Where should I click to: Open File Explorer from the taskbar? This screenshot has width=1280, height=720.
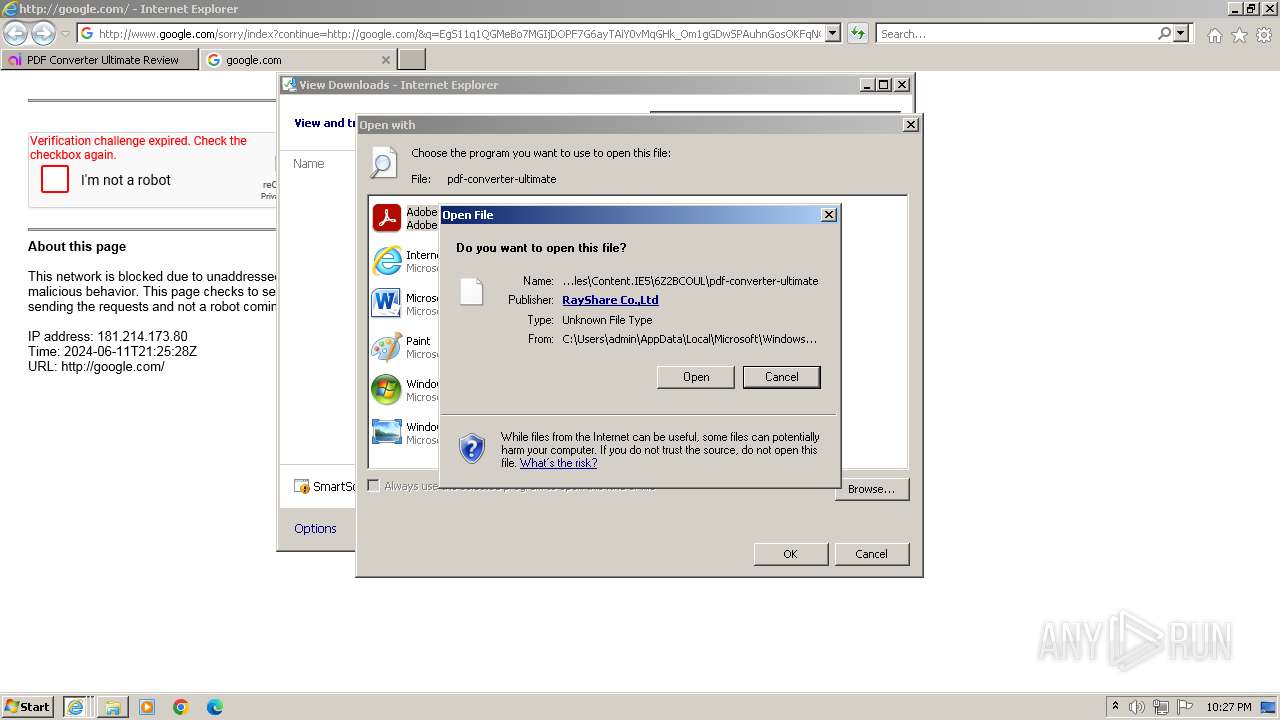(x=112, y=707)
